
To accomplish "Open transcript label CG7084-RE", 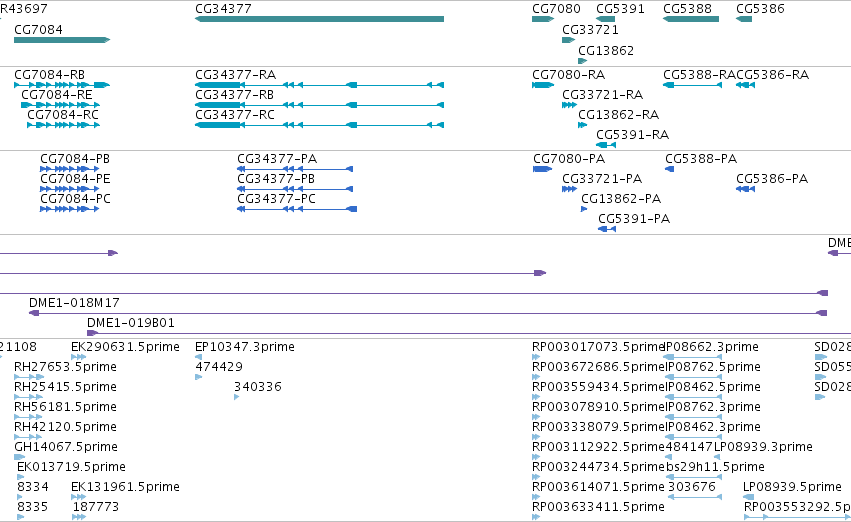I will click(56, 94).
